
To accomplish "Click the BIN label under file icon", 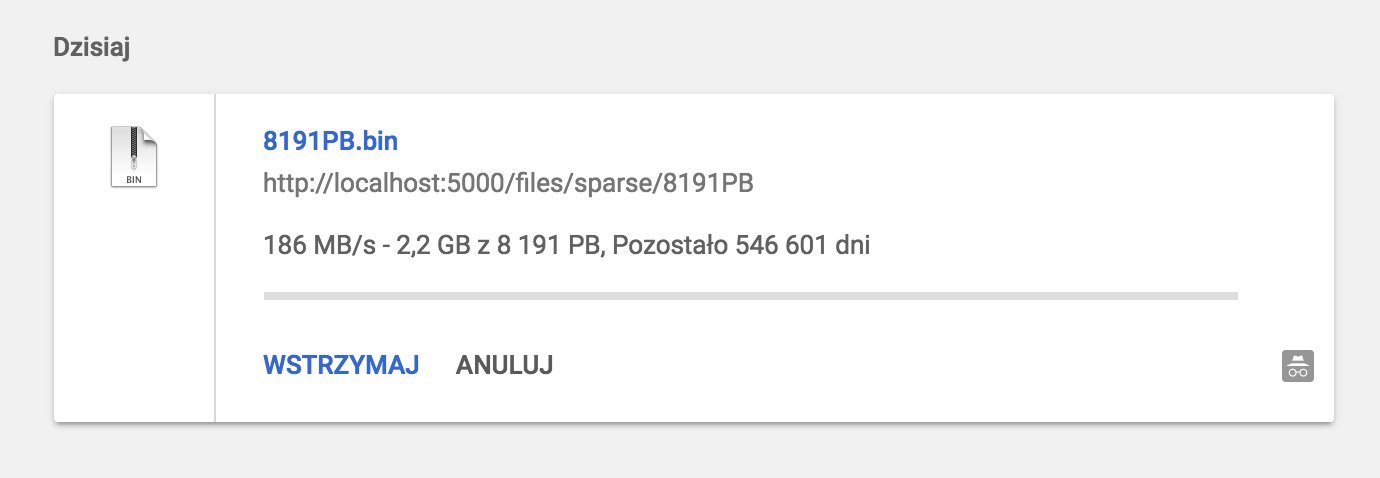I will (134, 180).
